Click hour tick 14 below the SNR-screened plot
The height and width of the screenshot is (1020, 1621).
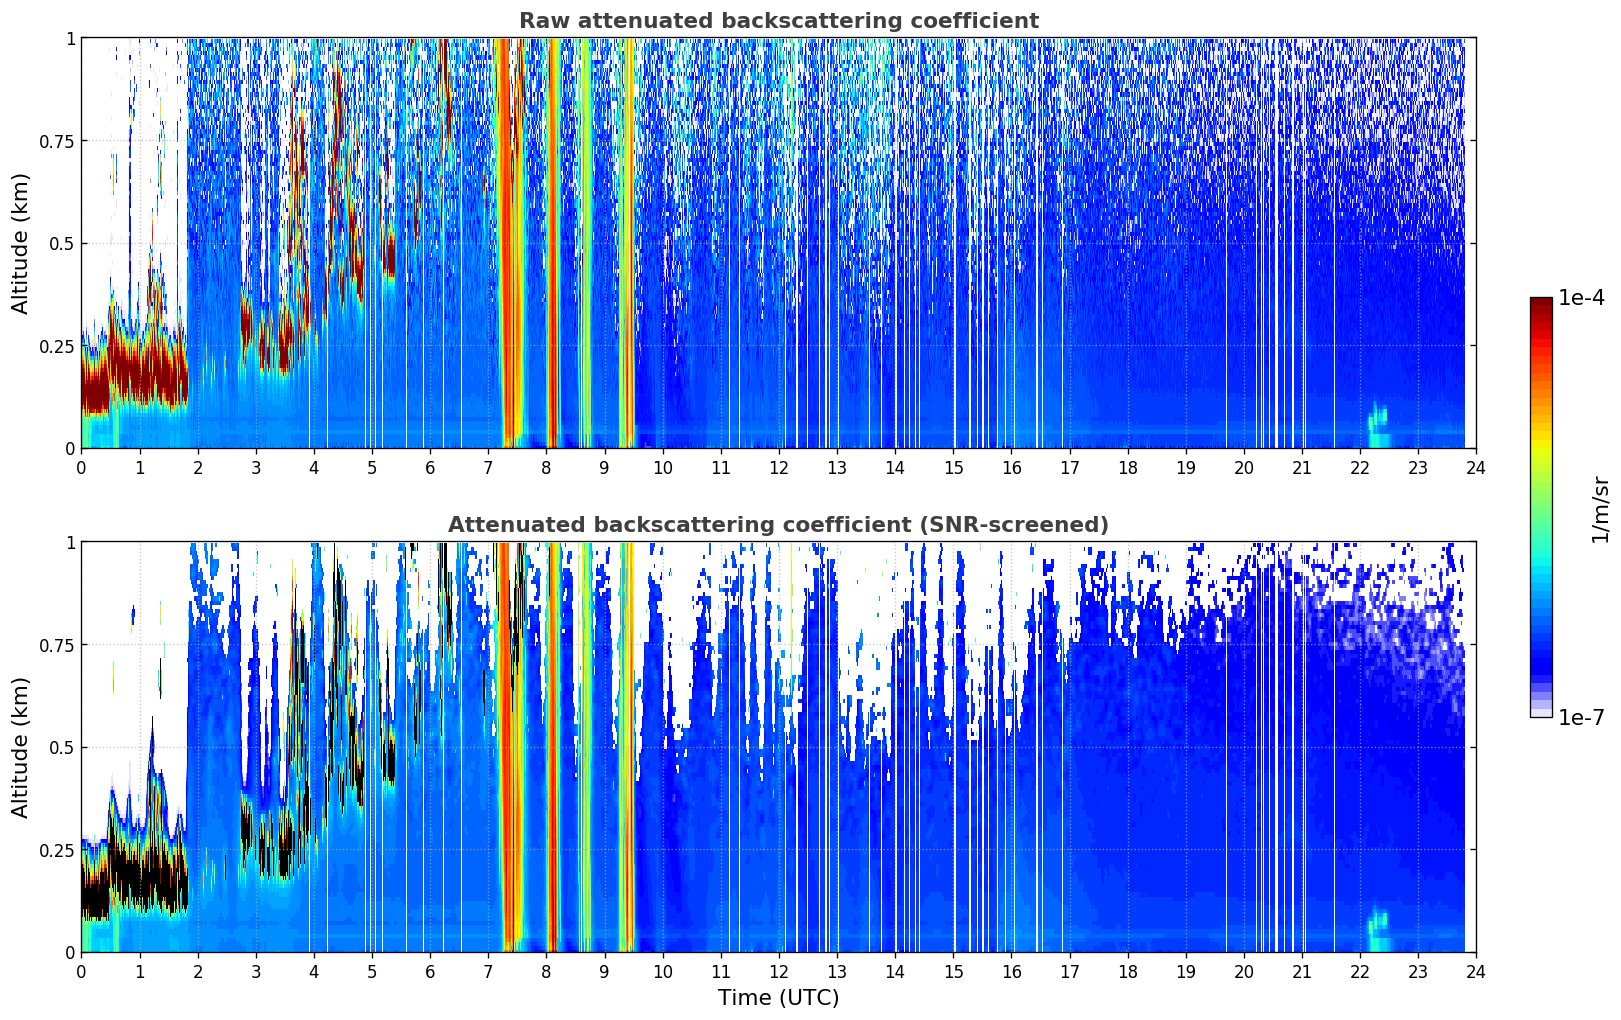(x=895, y=971)
